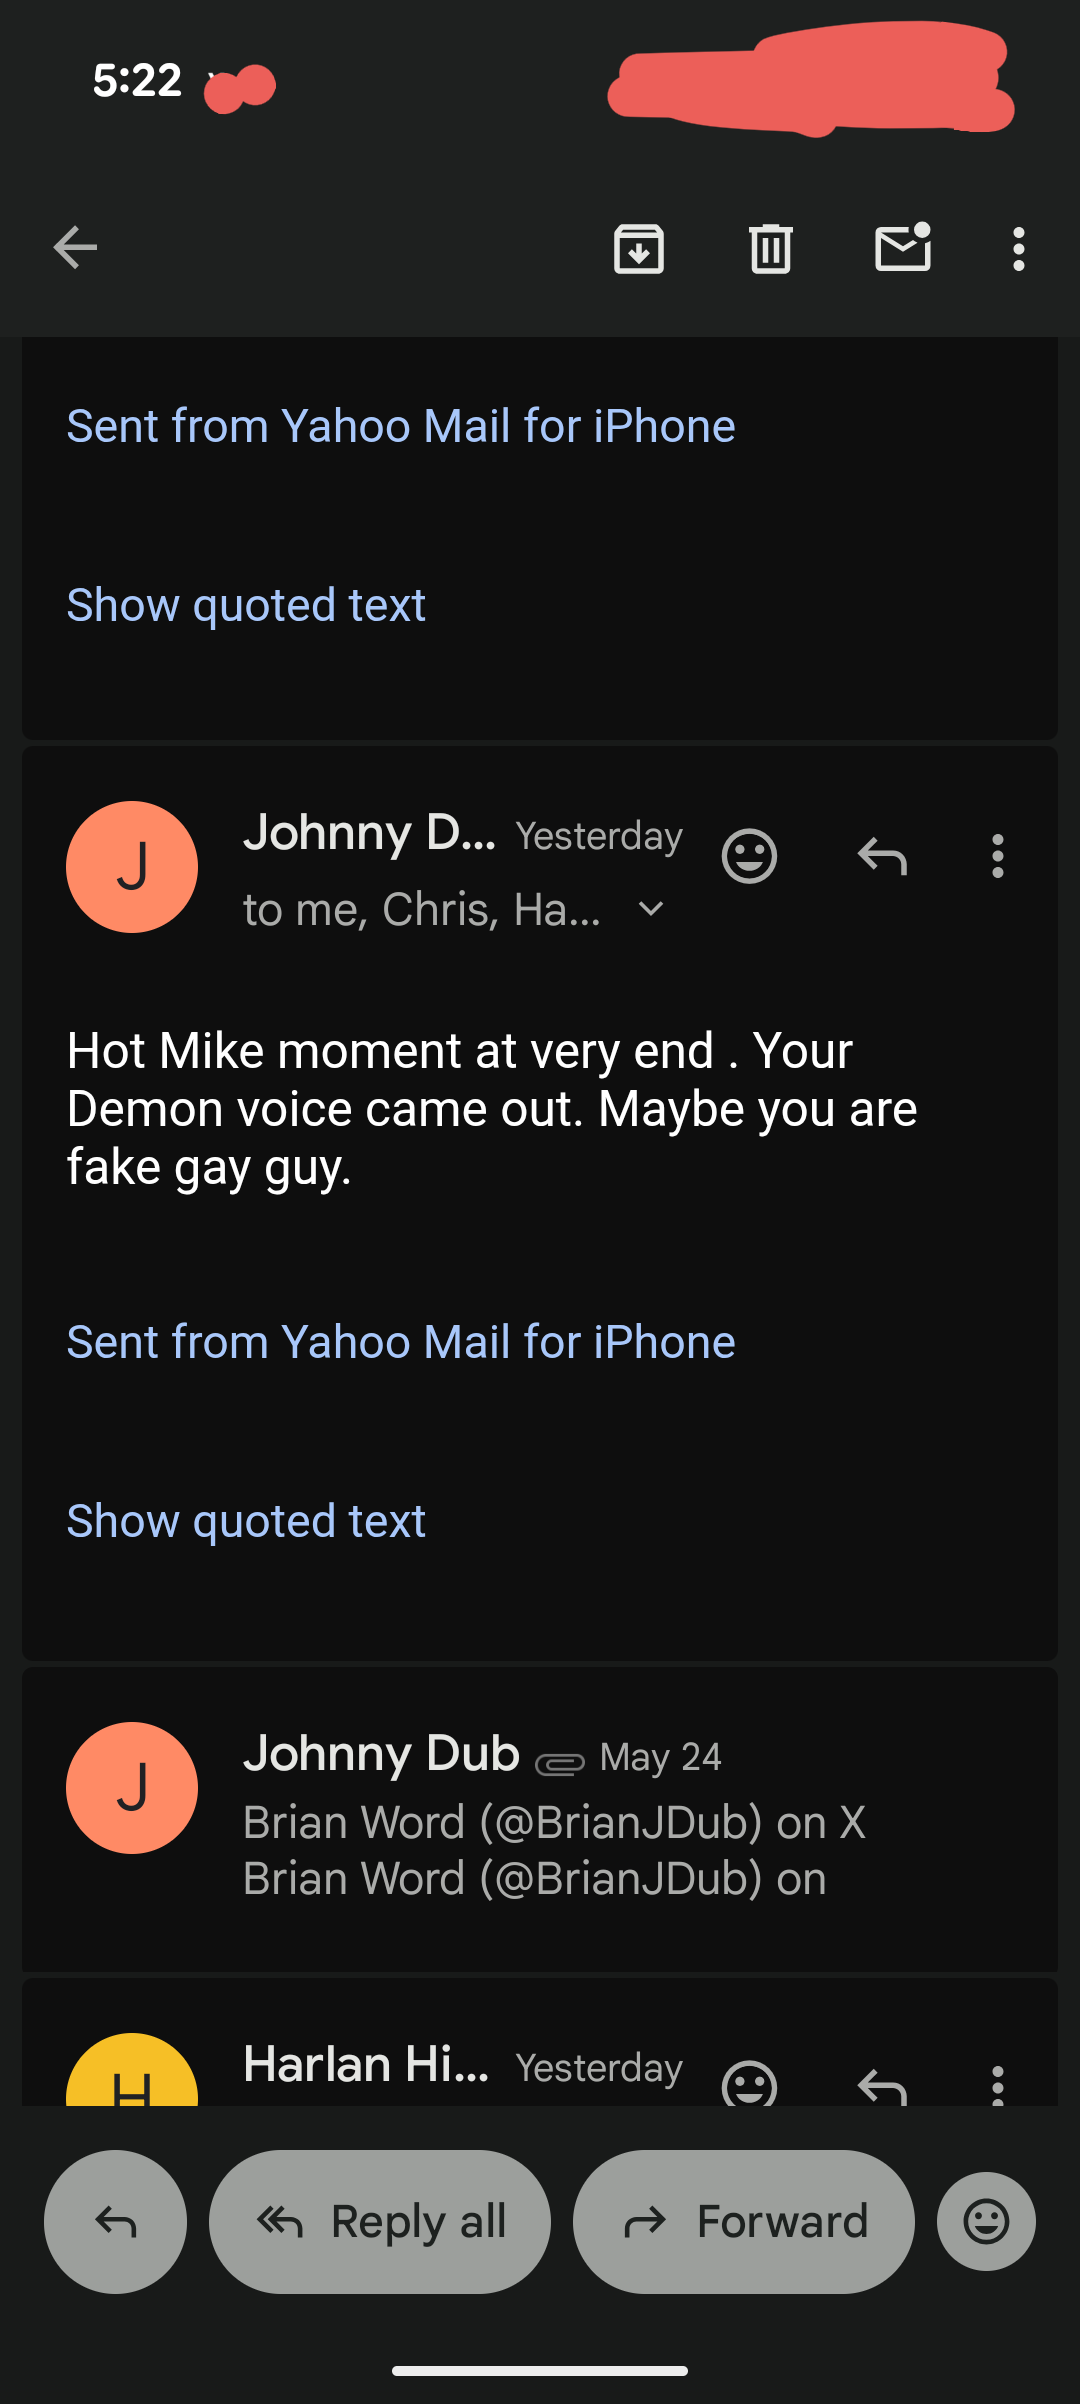
Task: Add emoji reaction to Johnny D's message
Action: tap(749, 856)
